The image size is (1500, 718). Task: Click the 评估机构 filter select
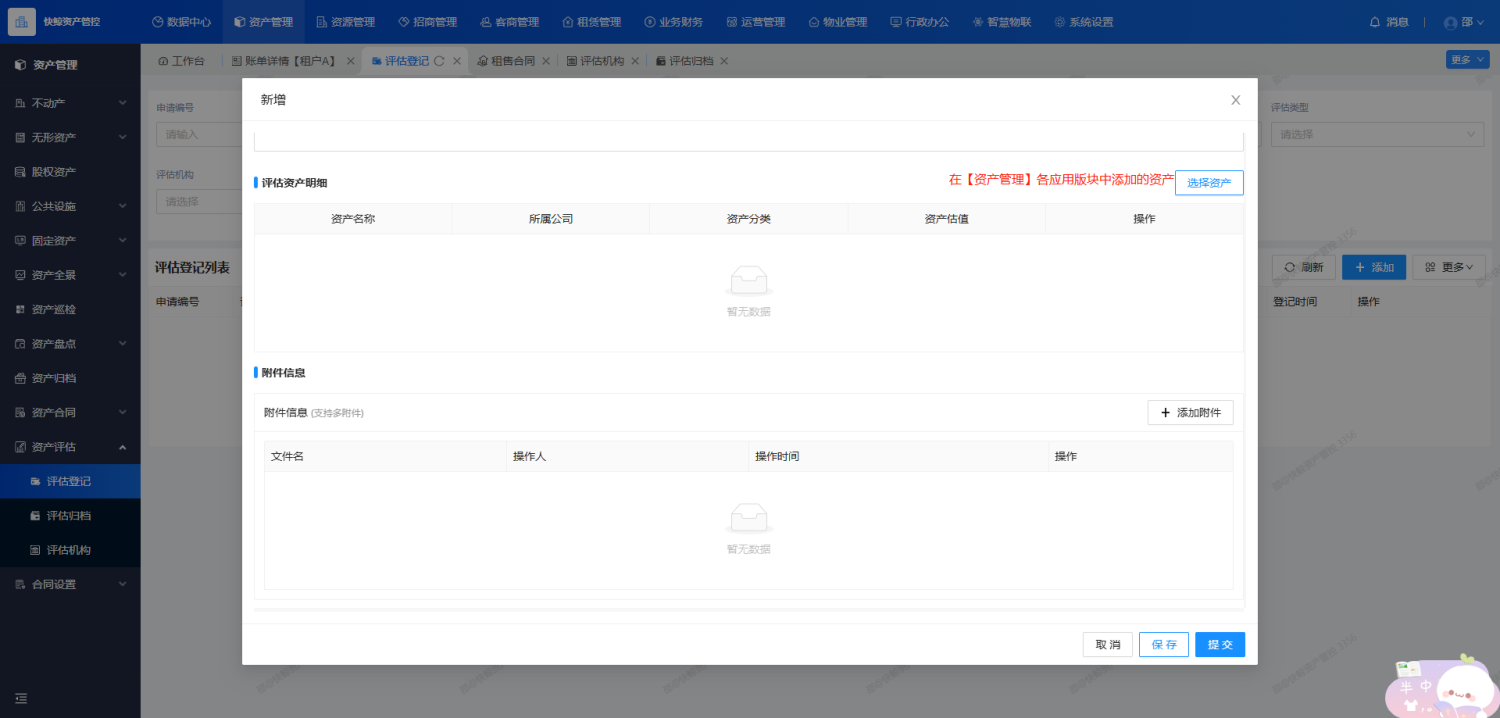click(x=199, y=201)
